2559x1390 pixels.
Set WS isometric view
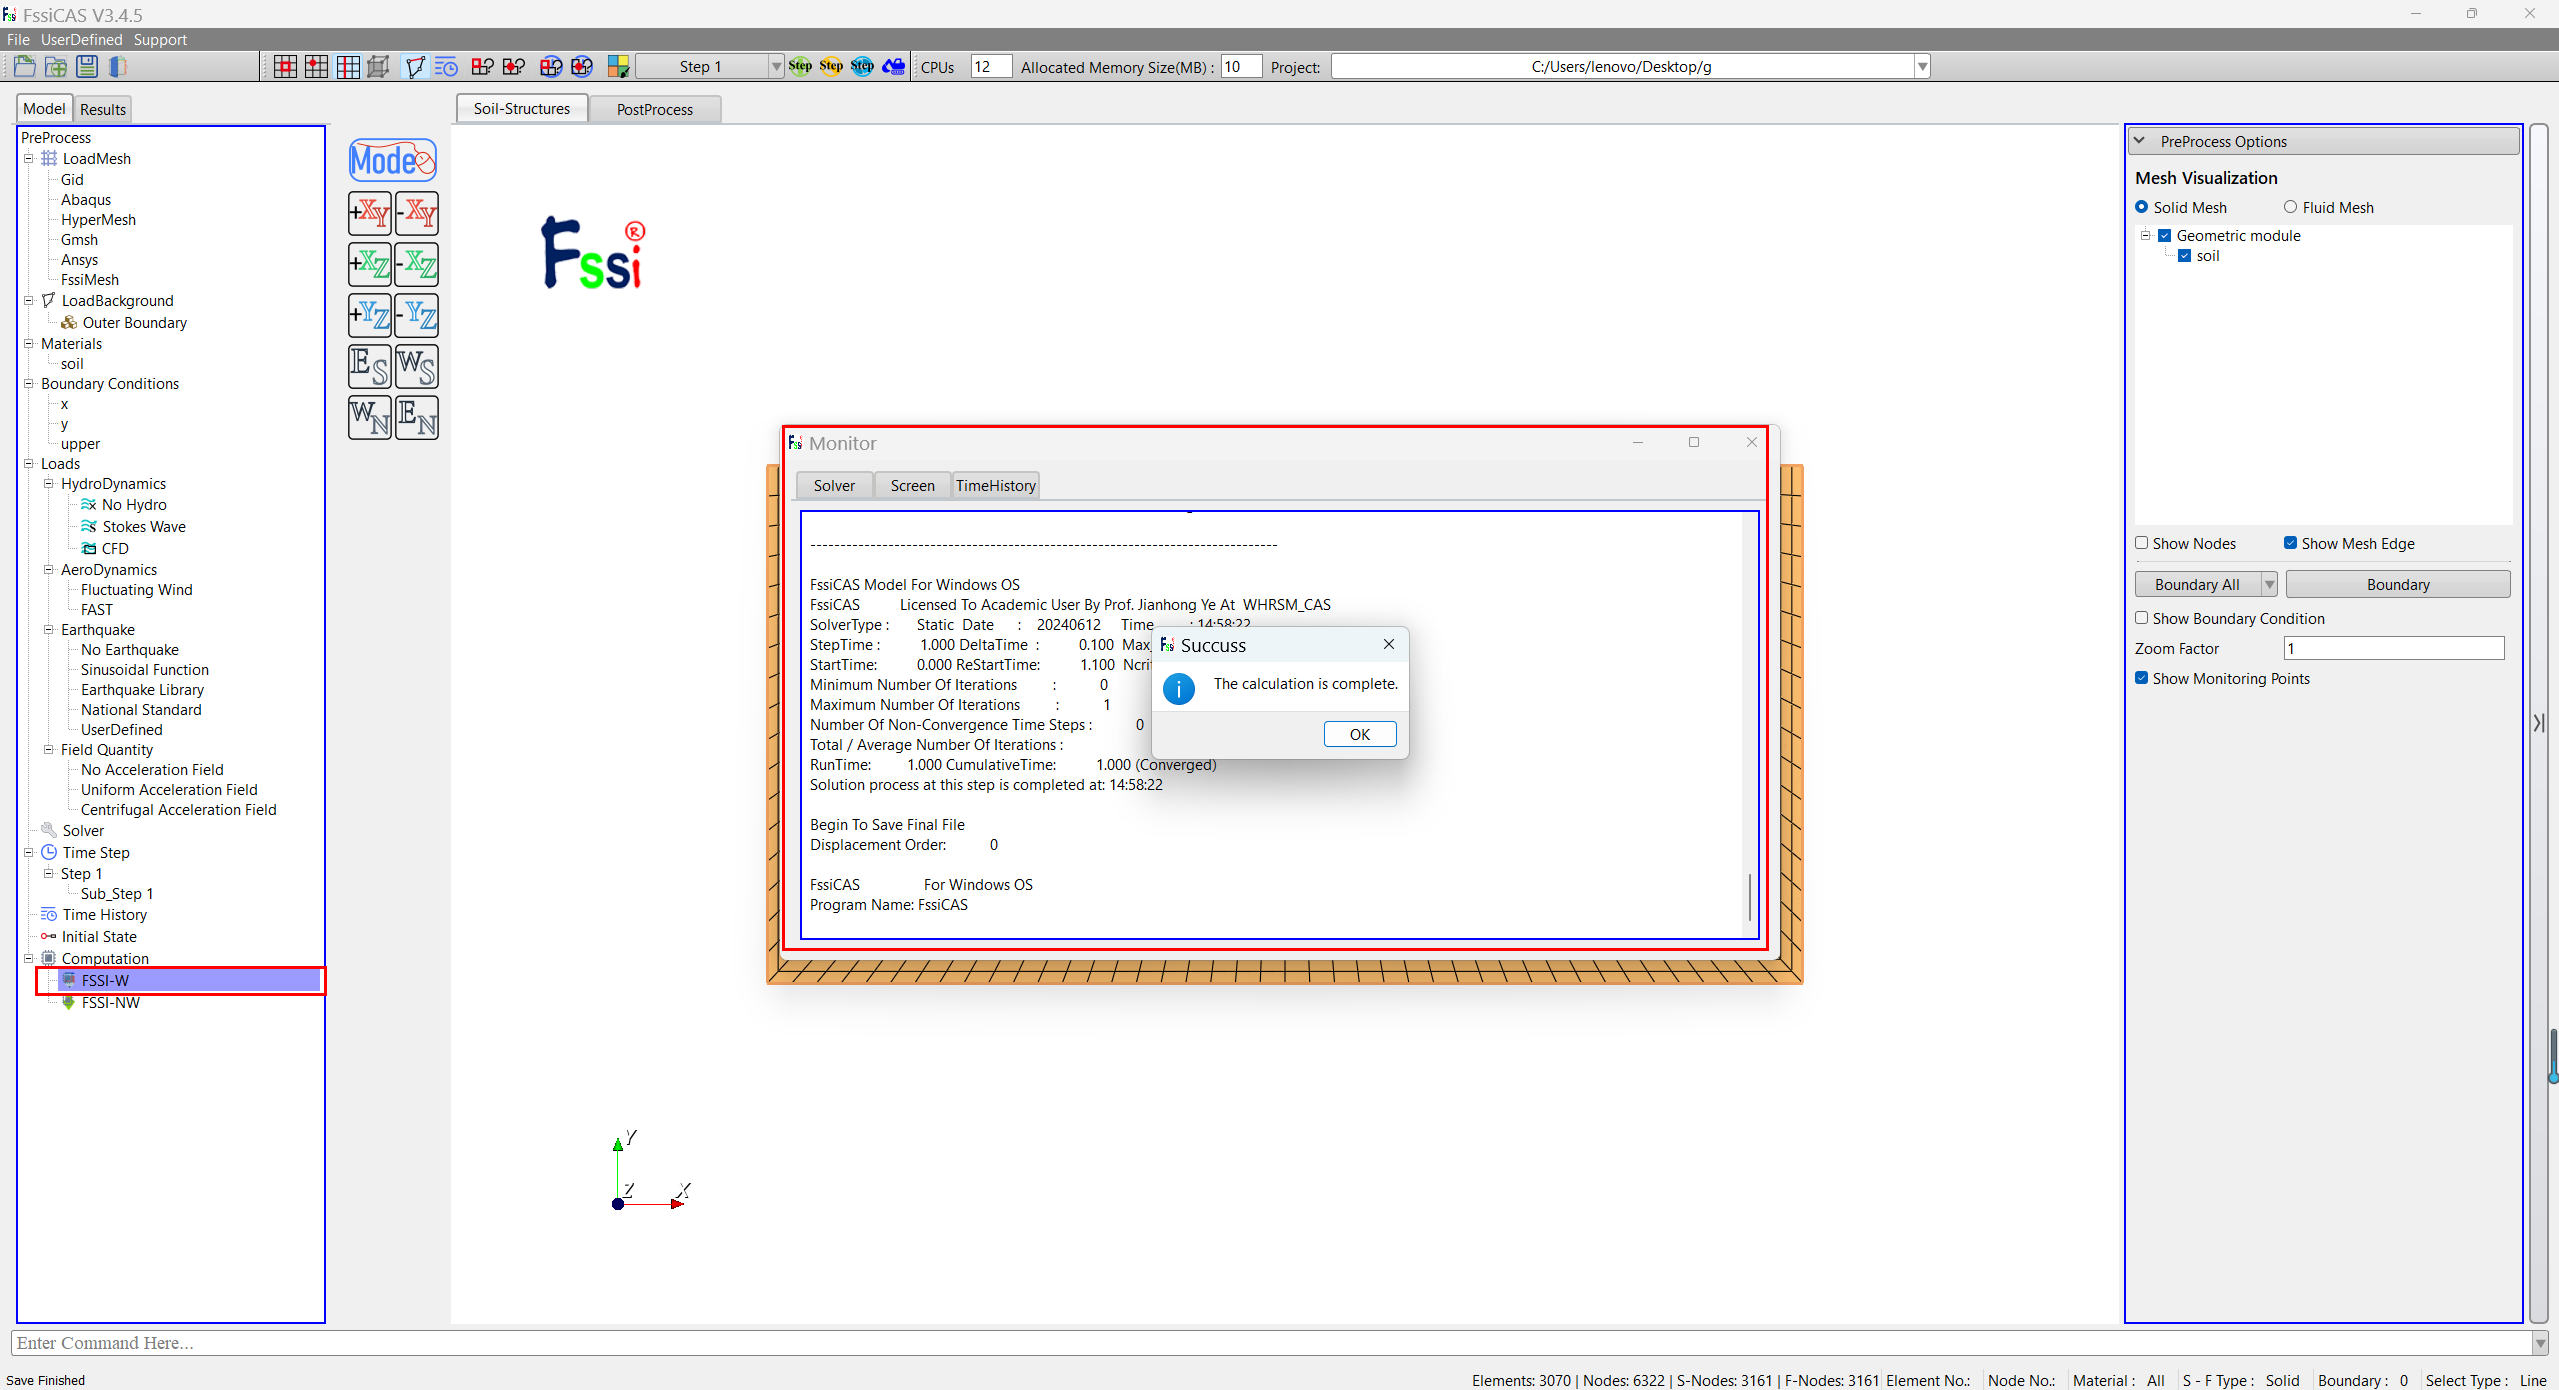(x=417, y=366)
